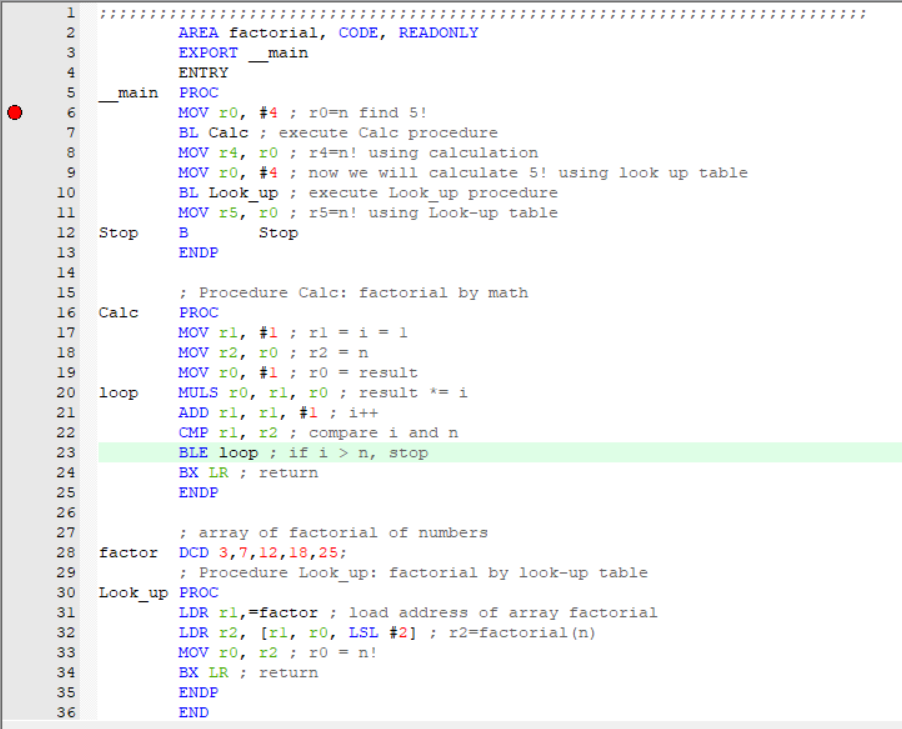Click the red breakpoint marker at line 6

[15, 112]
